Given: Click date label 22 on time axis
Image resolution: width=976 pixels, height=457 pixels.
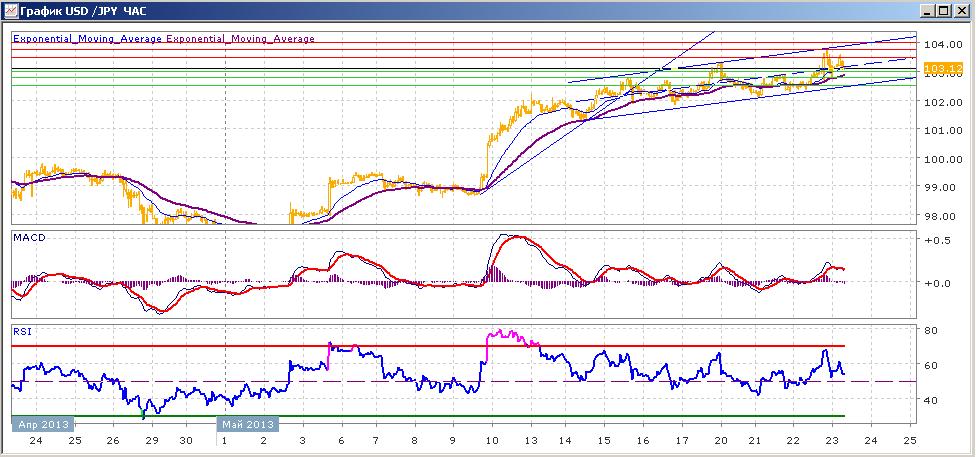Looking at the screenshot, I should (x=793, y=440).
